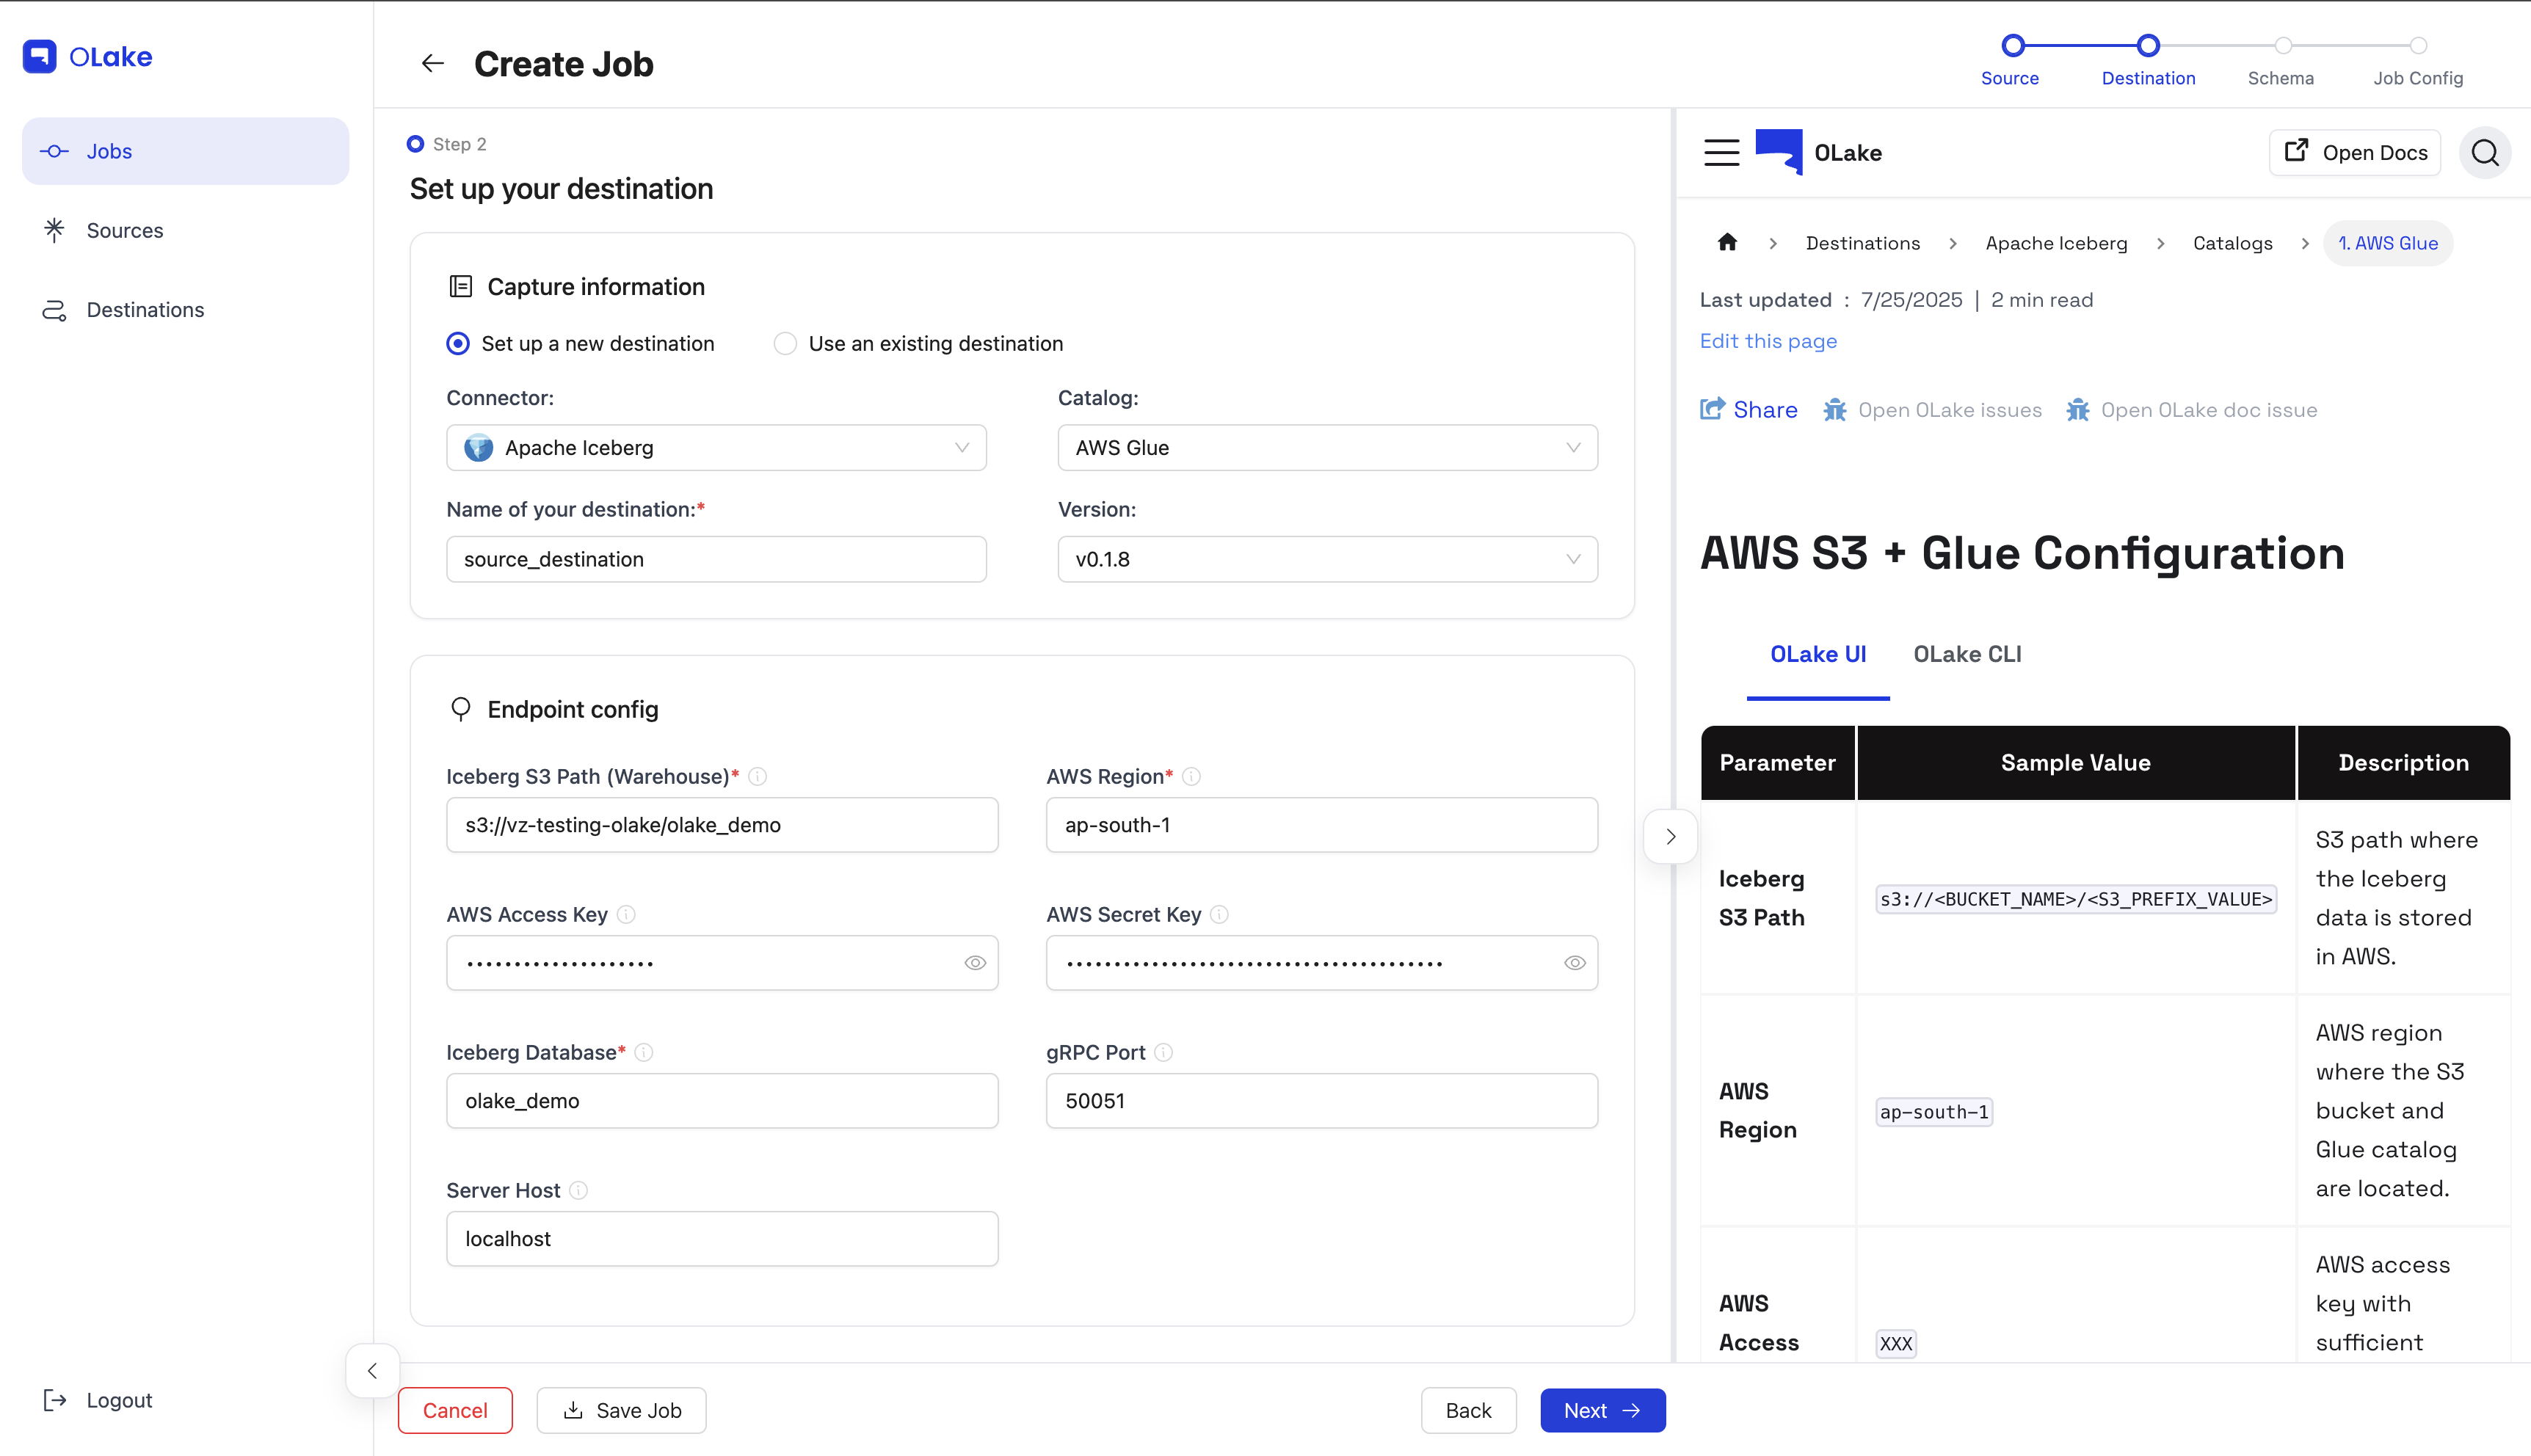Click Catalogs in docs breadcrumb
Viewport: 2531px width, 1456px height.
point(2232,243)
